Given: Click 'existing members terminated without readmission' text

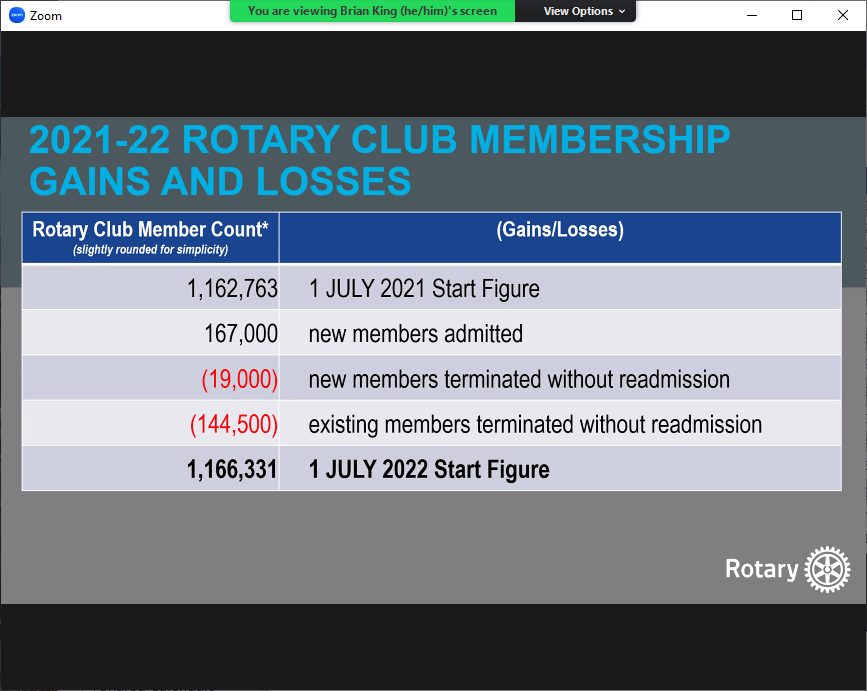Looking at the screenshot, I should [535, 424].
